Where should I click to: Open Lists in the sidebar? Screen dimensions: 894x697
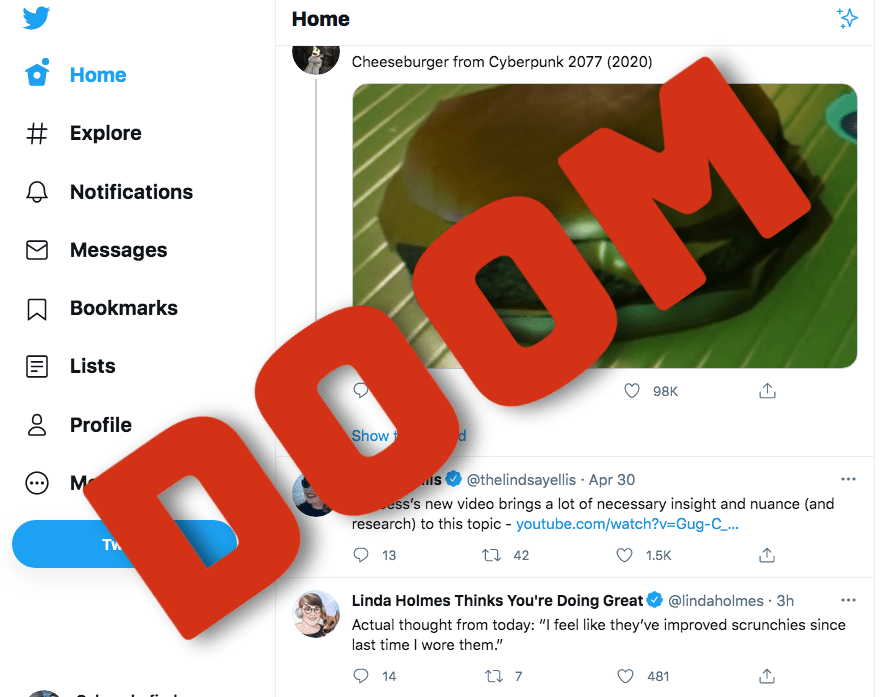pos(70,366)
